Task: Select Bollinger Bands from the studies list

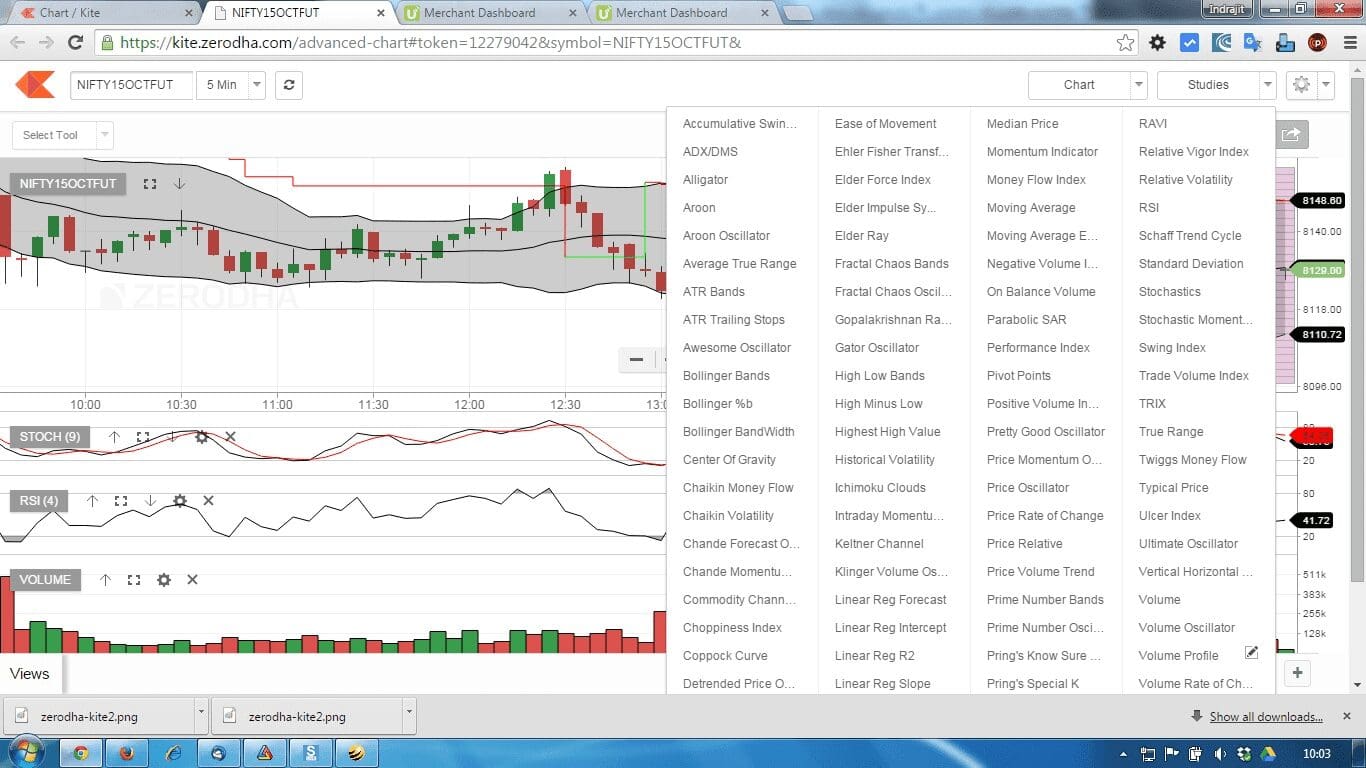Action: tap(726, 376)
